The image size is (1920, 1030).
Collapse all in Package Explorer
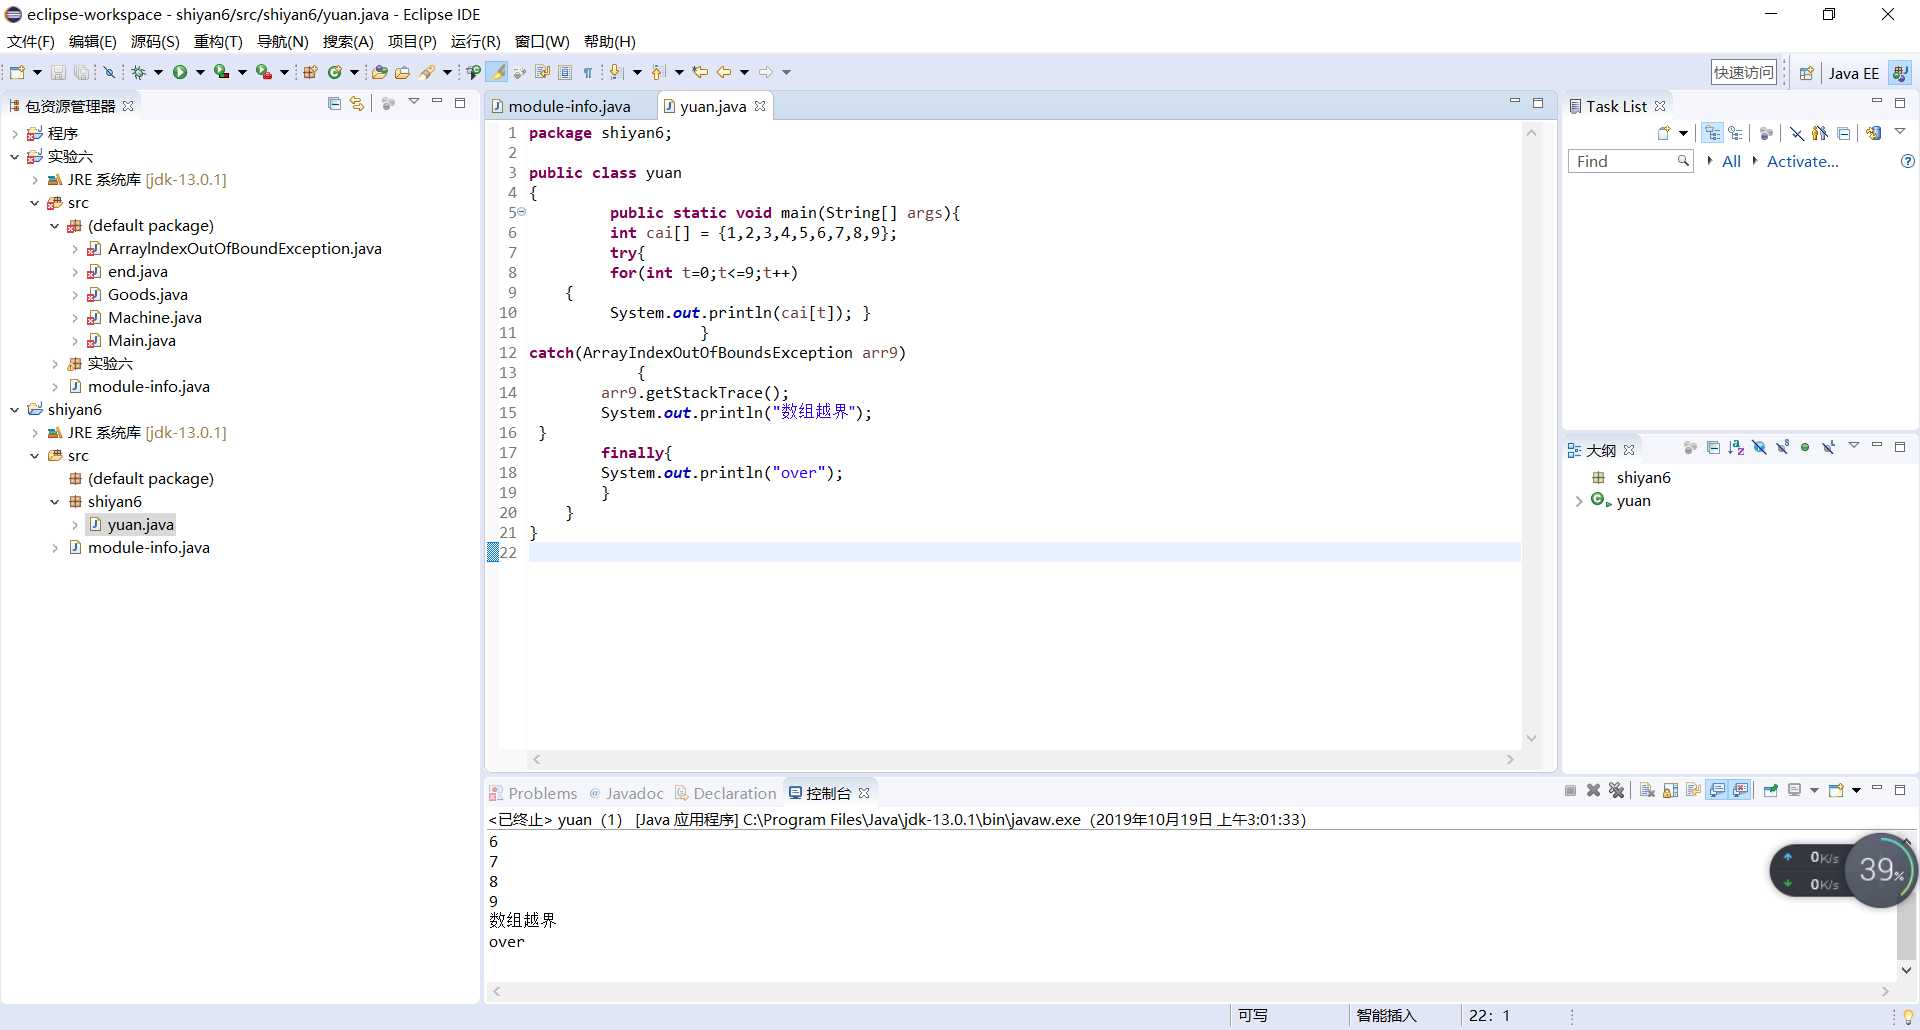334,103
